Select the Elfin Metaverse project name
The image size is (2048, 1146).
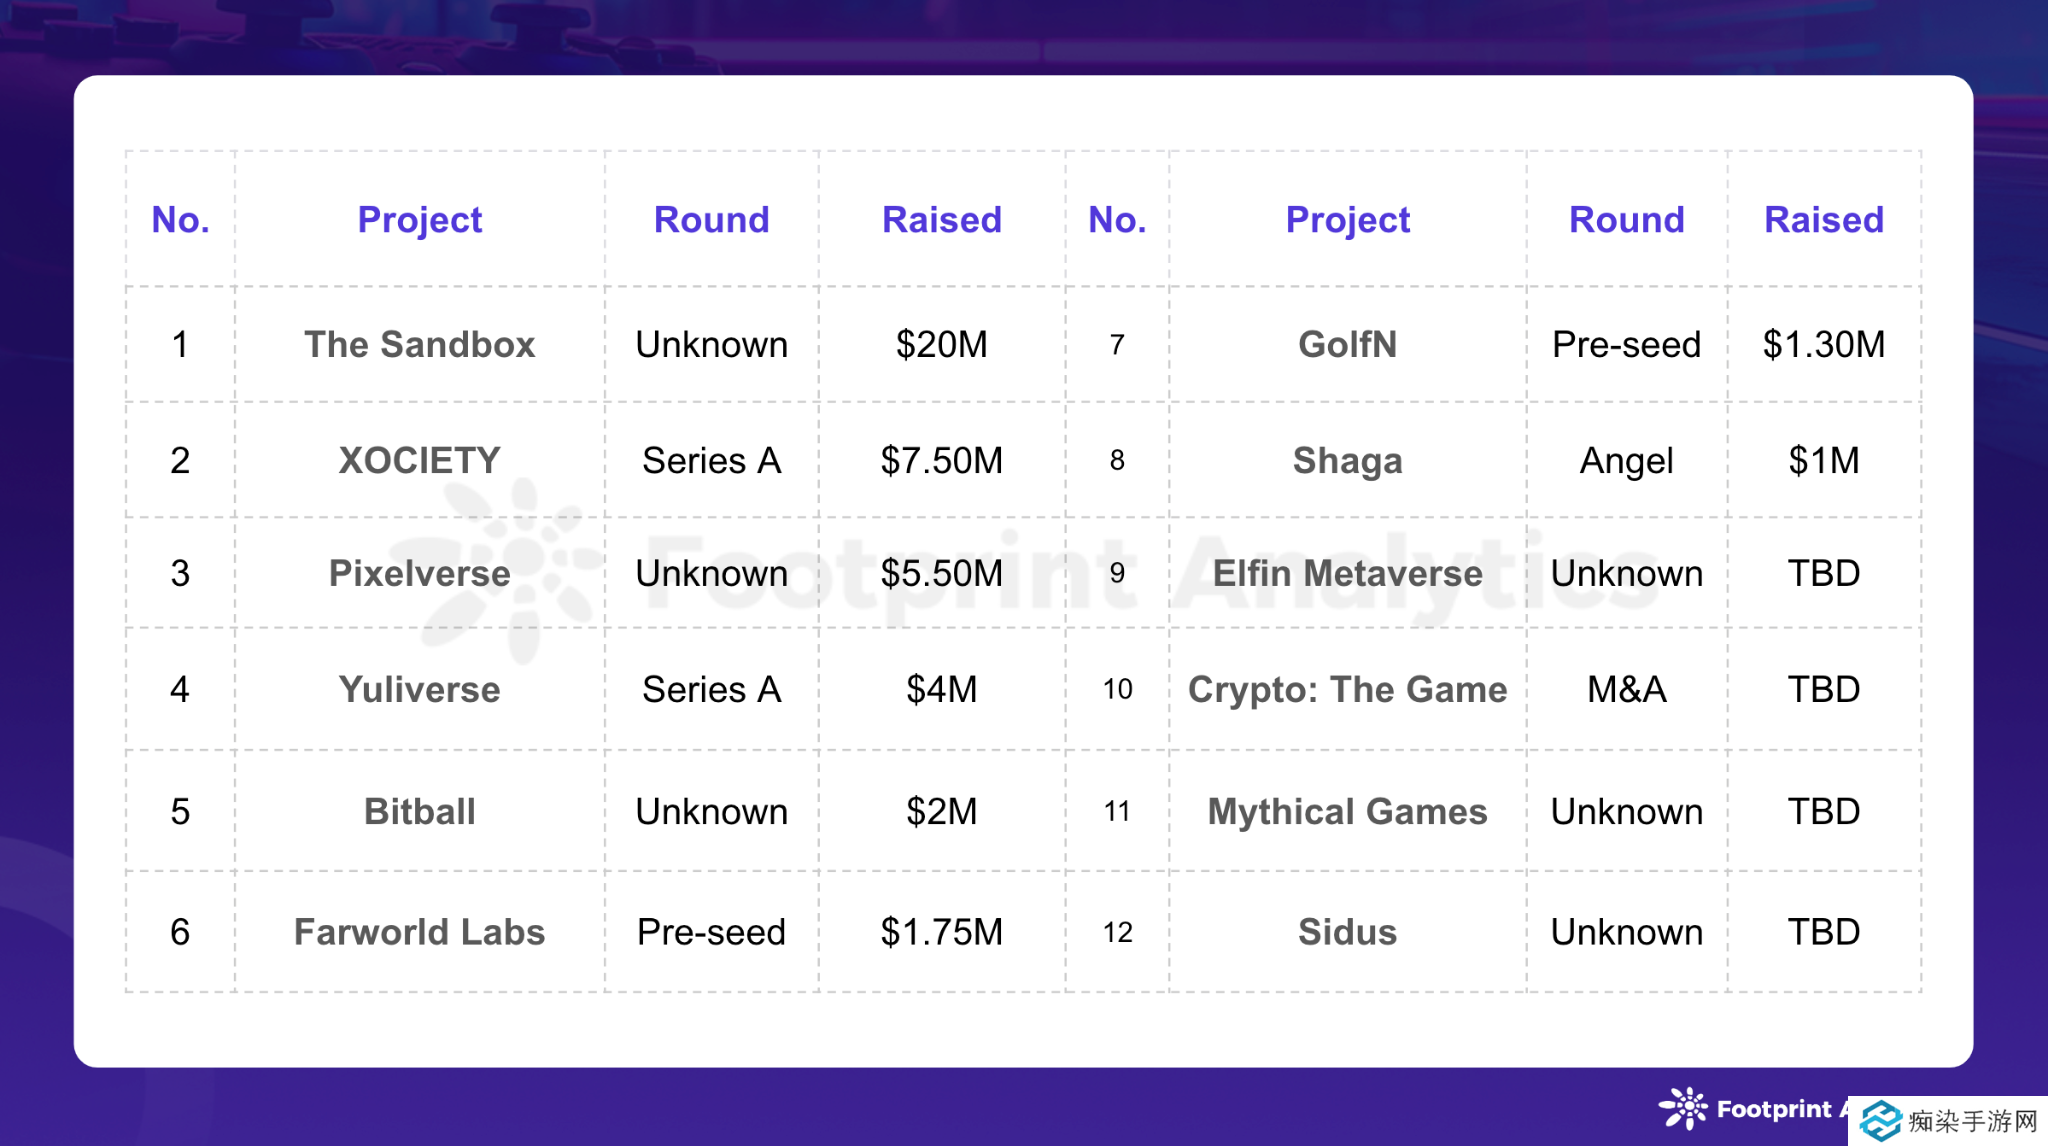(1347, 574)
